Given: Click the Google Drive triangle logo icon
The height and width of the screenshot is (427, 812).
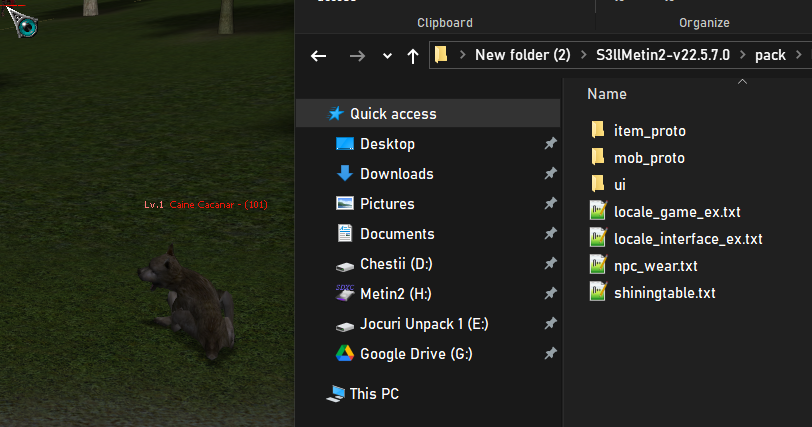Looking at the screenshot, I should click(x=345, y=353).
